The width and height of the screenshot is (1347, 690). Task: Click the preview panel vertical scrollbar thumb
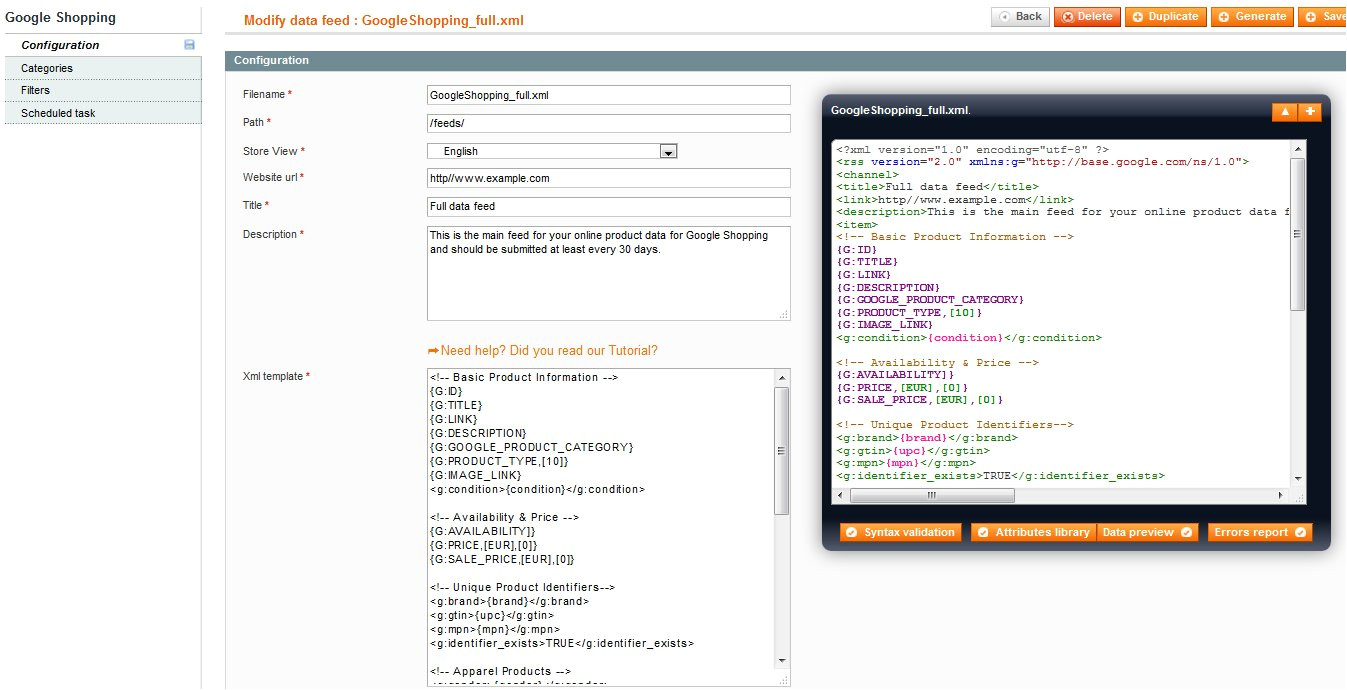click(x=1298, y=233)
